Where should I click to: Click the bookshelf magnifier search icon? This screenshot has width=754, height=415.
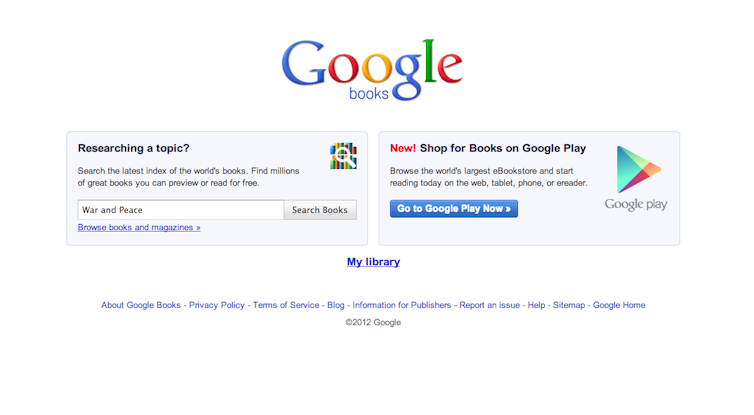pos(343,156)
